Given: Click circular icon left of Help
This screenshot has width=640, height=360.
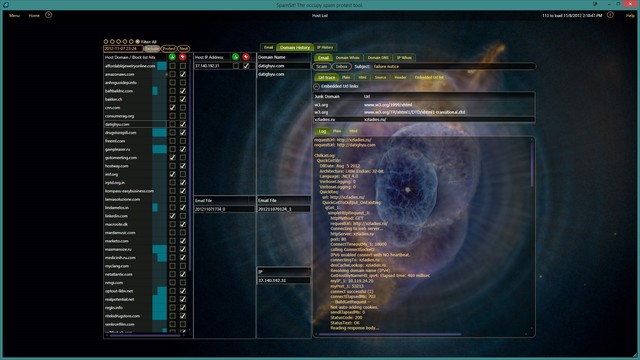Looking at the screenshot, I should click(x=610, y=15).
